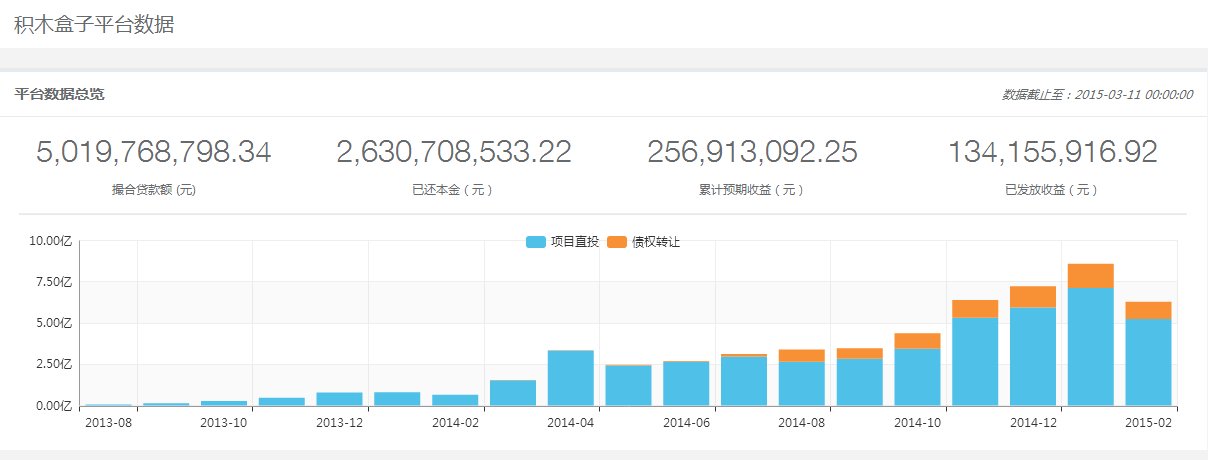This screenshot has width=1208, height=460.
Task: Click the blue bar for 2014-02
Action: pyautogui.click(x=456, y=400)
